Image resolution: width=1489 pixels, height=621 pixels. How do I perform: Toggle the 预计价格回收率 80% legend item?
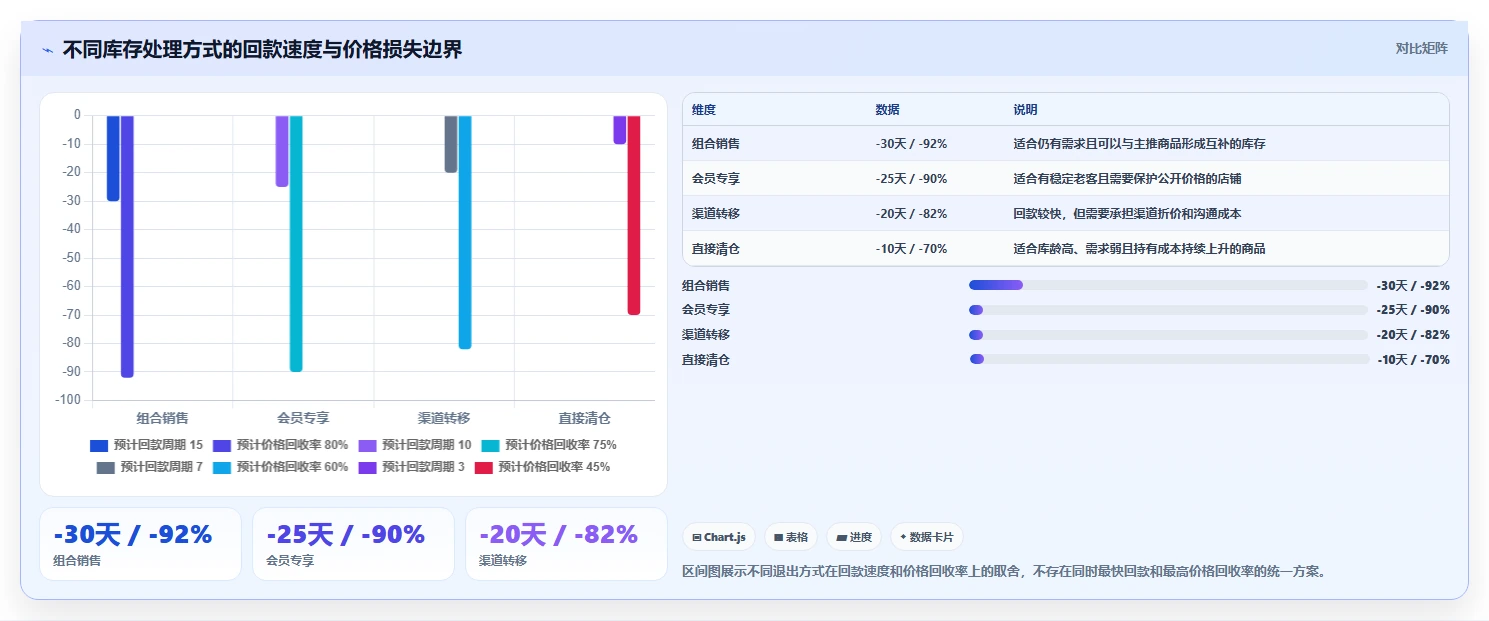(x=280, y=445)
